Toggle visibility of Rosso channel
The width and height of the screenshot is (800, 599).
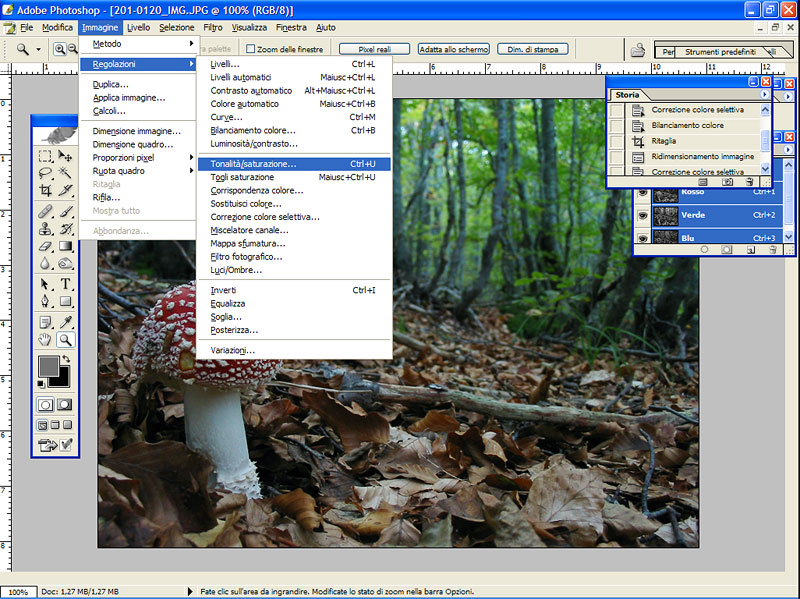coord(641,193)
